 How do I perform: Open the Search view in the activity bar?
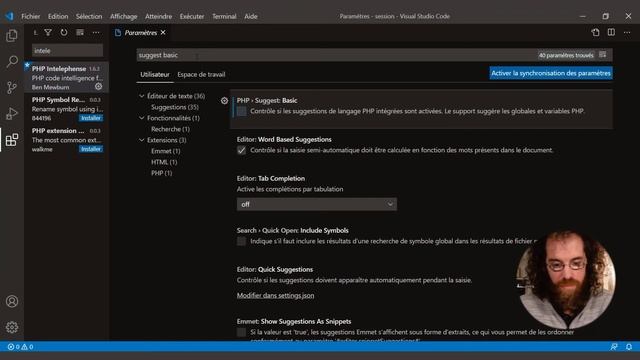coord(12,62)
